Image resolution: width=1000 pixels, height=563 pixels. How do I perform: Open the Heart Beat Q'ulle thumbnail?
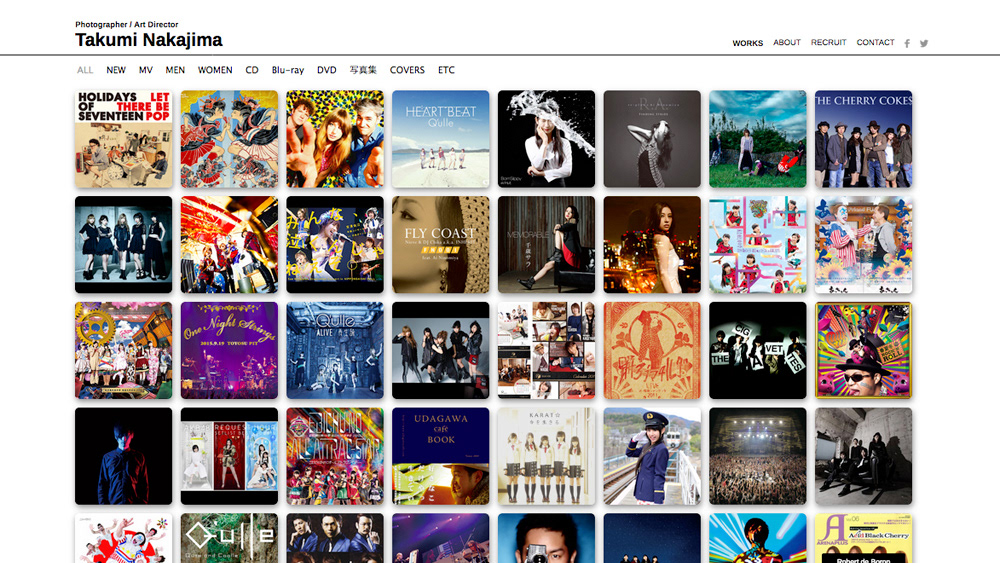(x=441, y=139)
